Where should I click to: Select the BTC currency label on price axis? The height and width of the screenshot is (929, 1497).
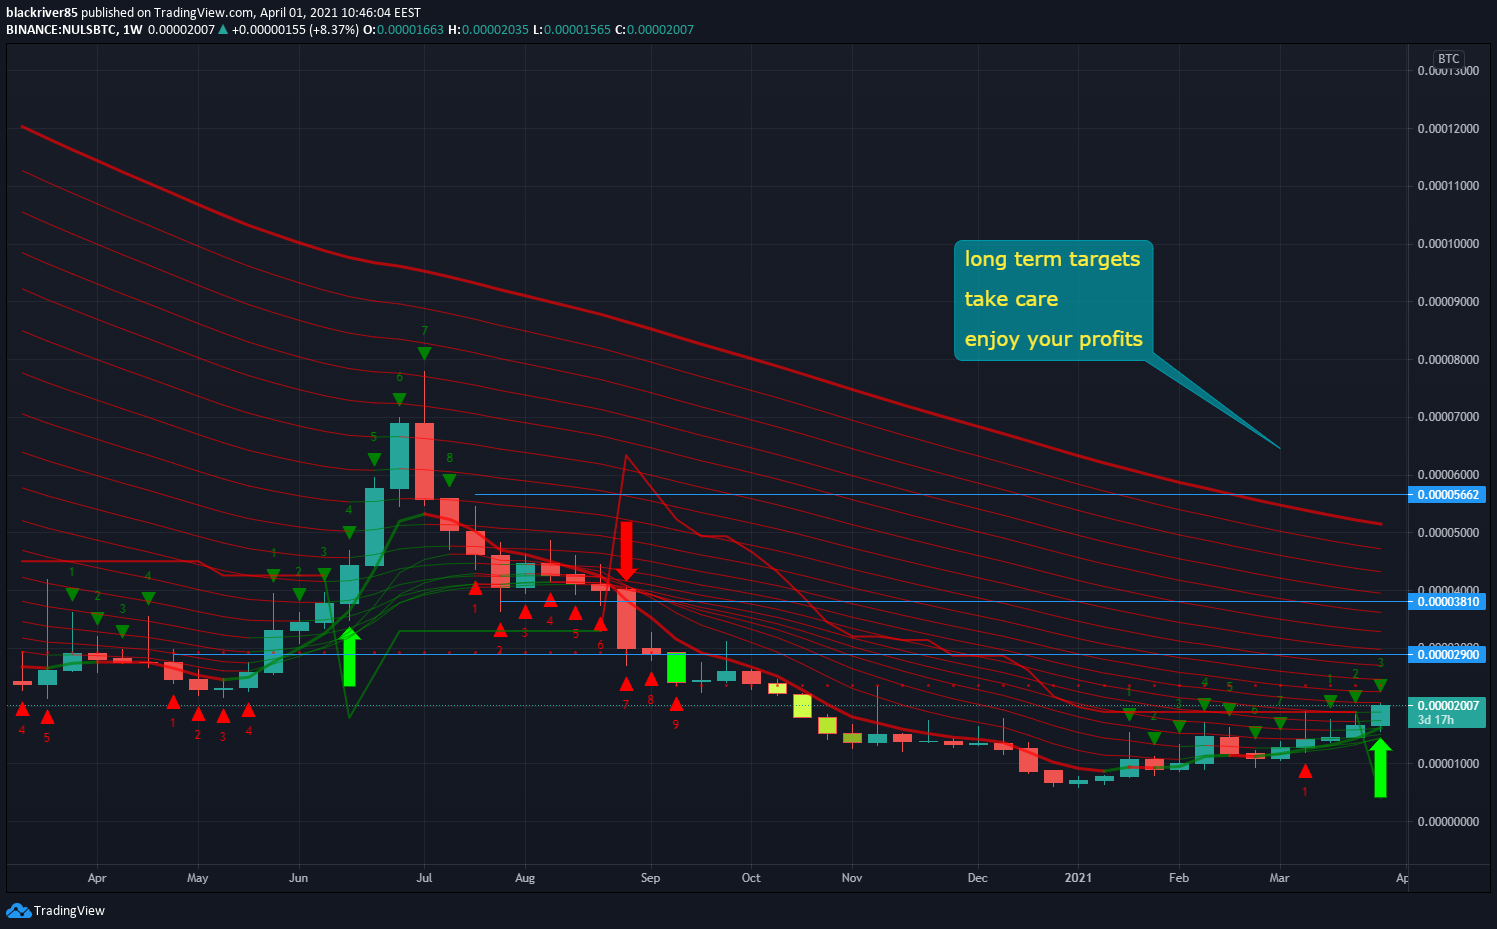click(x=1448, y=59)
